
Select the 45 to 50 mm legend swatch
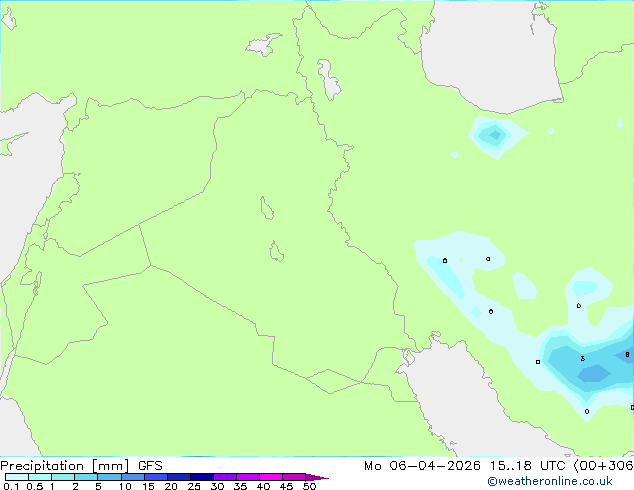(294, 477)
